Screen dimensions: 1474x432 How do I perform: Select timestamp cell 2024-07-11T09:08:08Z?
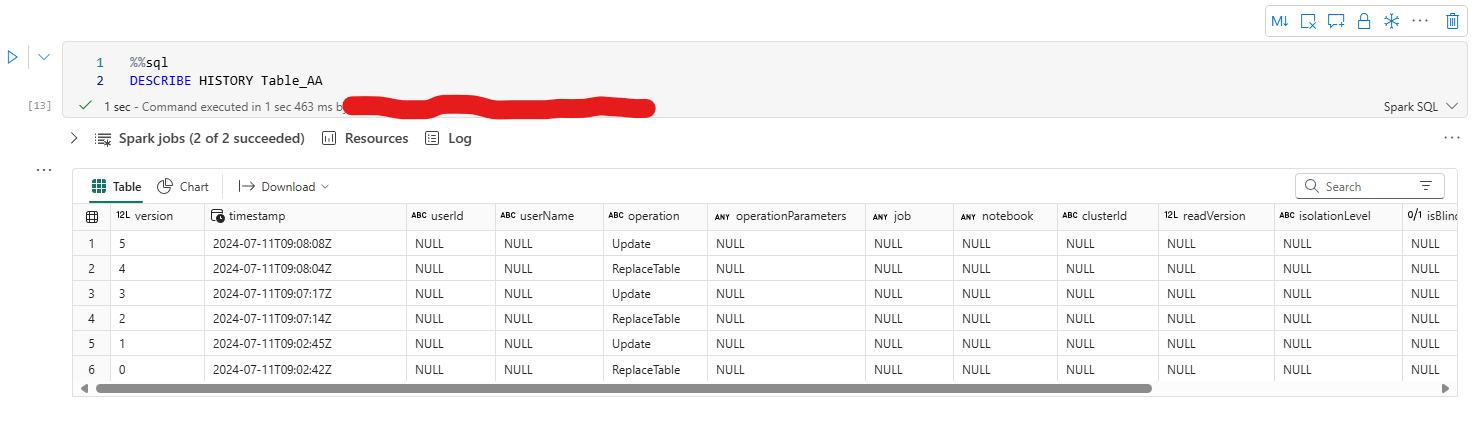(305, 243)
